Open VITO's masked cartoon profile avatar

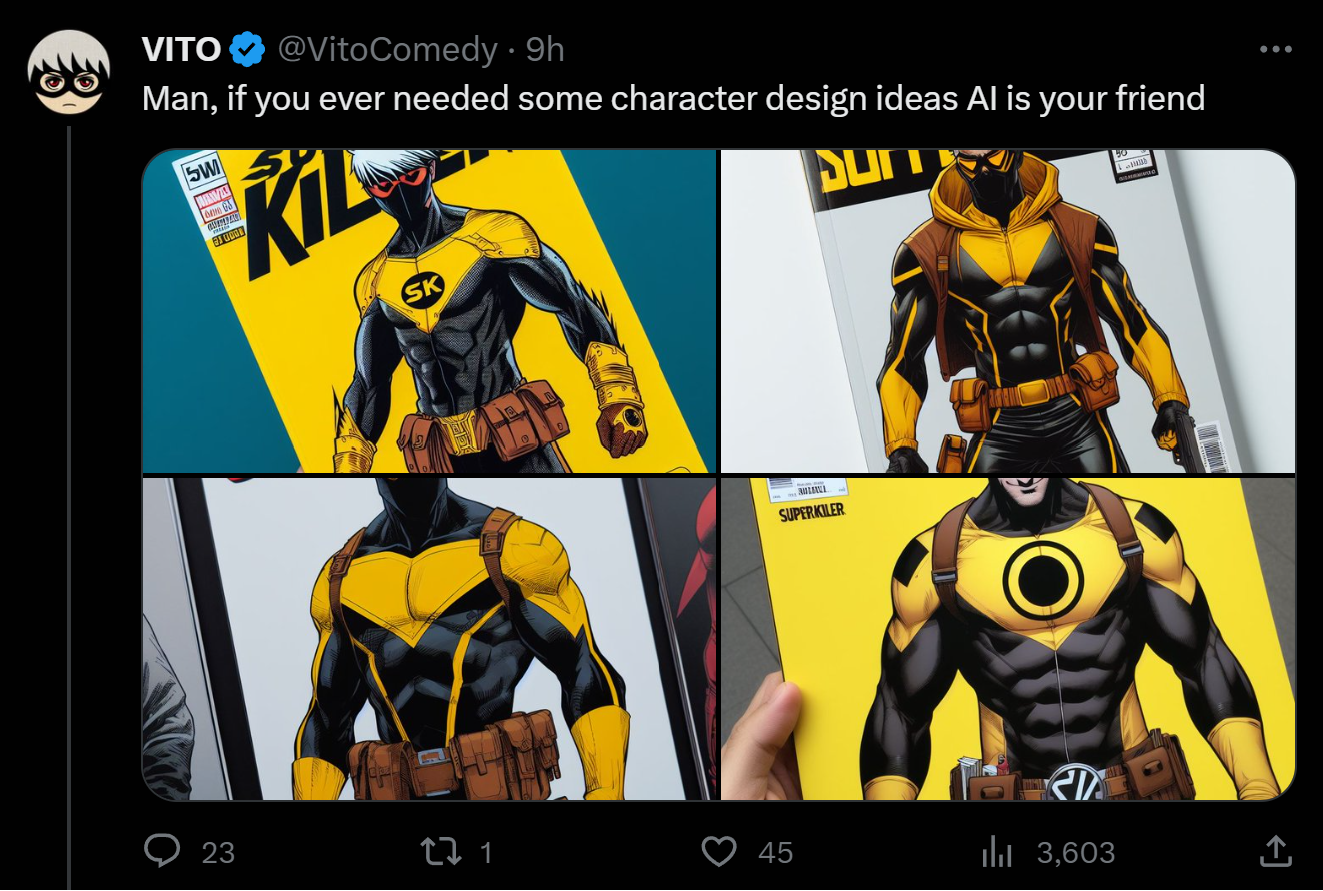pos(69,72)
